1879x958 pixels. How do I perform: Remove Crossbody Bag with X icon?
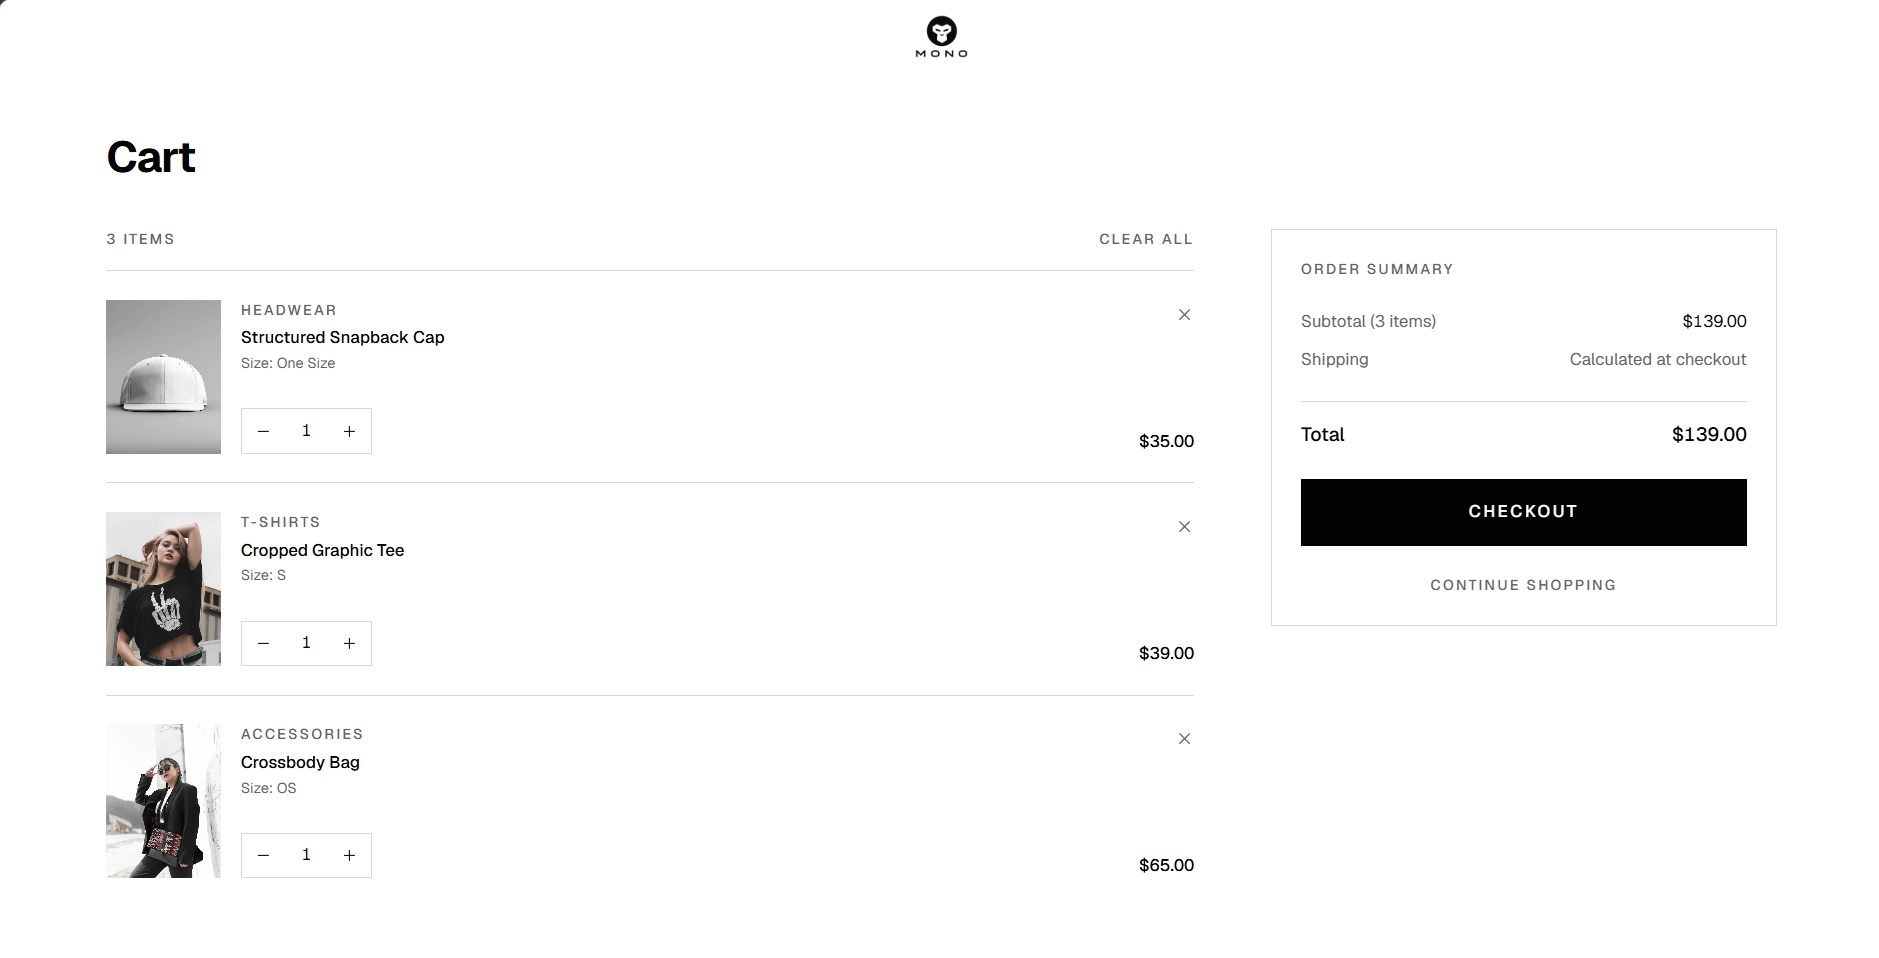1184,739
